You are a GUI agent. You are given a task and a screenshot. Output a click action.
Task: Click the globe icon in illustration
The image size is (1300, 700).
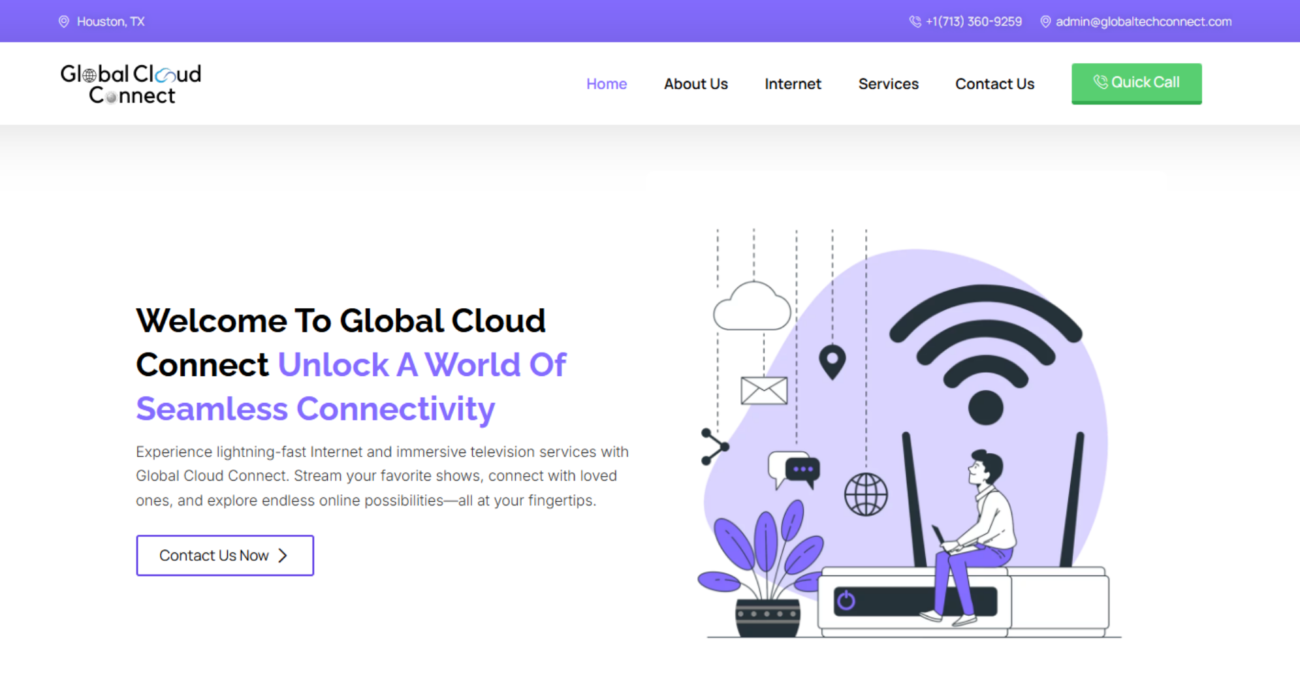(866, 494)
